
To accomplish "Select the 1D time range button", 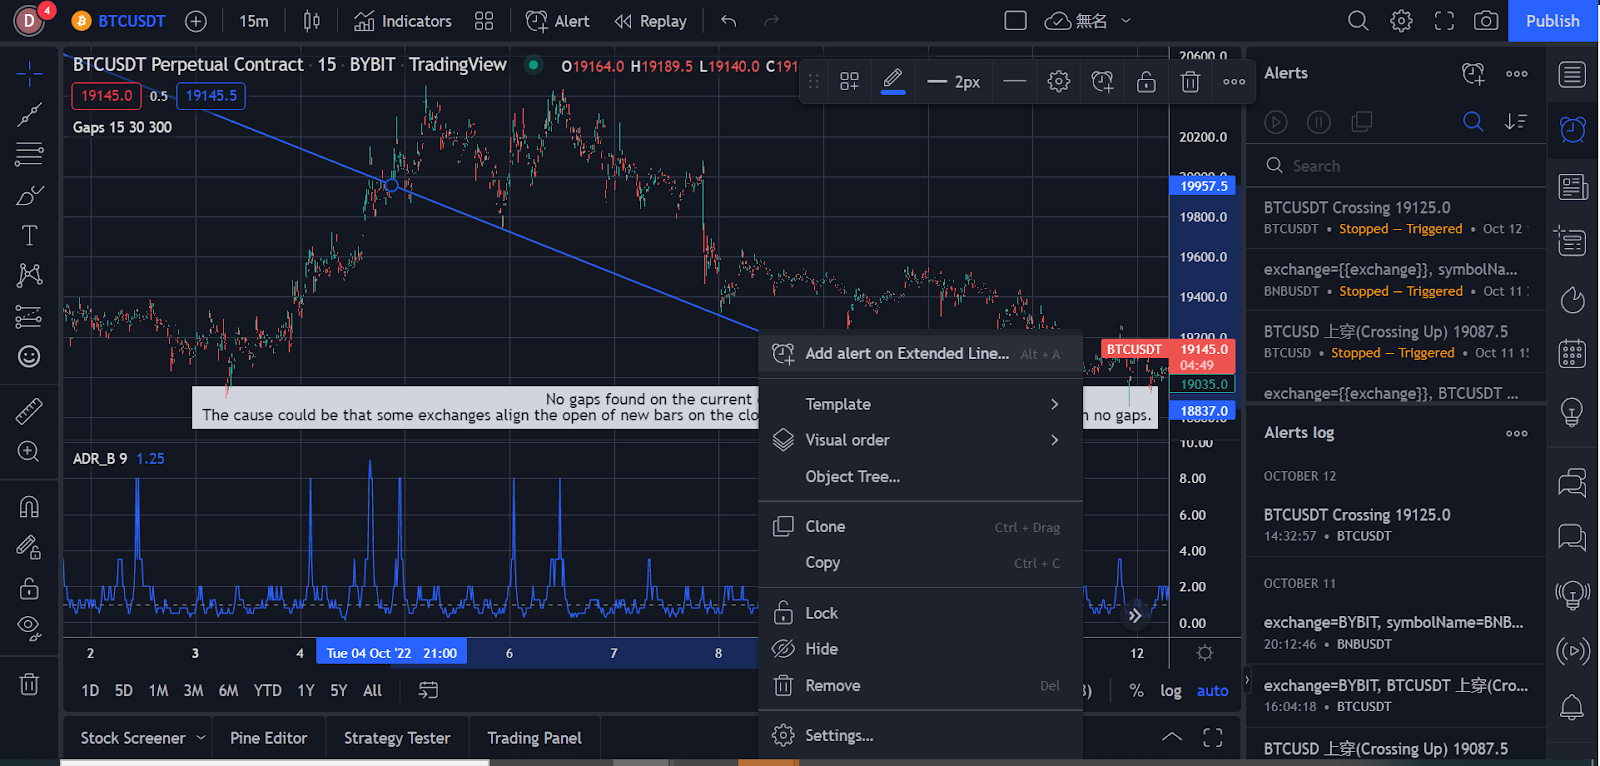I will click(90, 690).
